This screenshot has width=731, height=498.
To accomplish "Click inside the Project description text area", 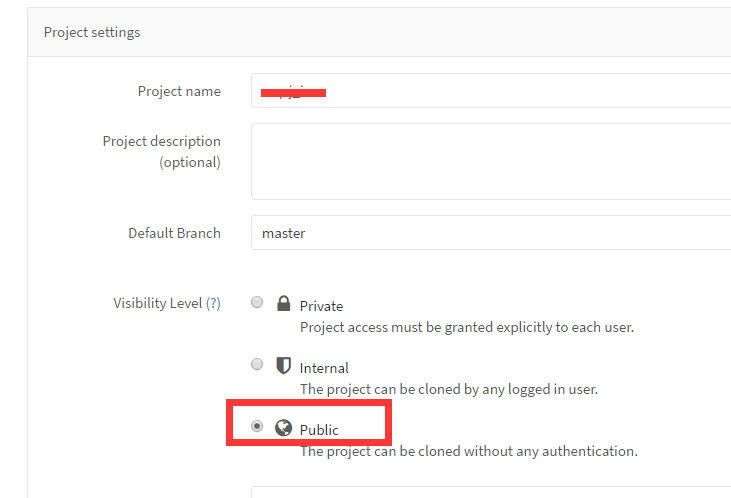I will [490, 162].
